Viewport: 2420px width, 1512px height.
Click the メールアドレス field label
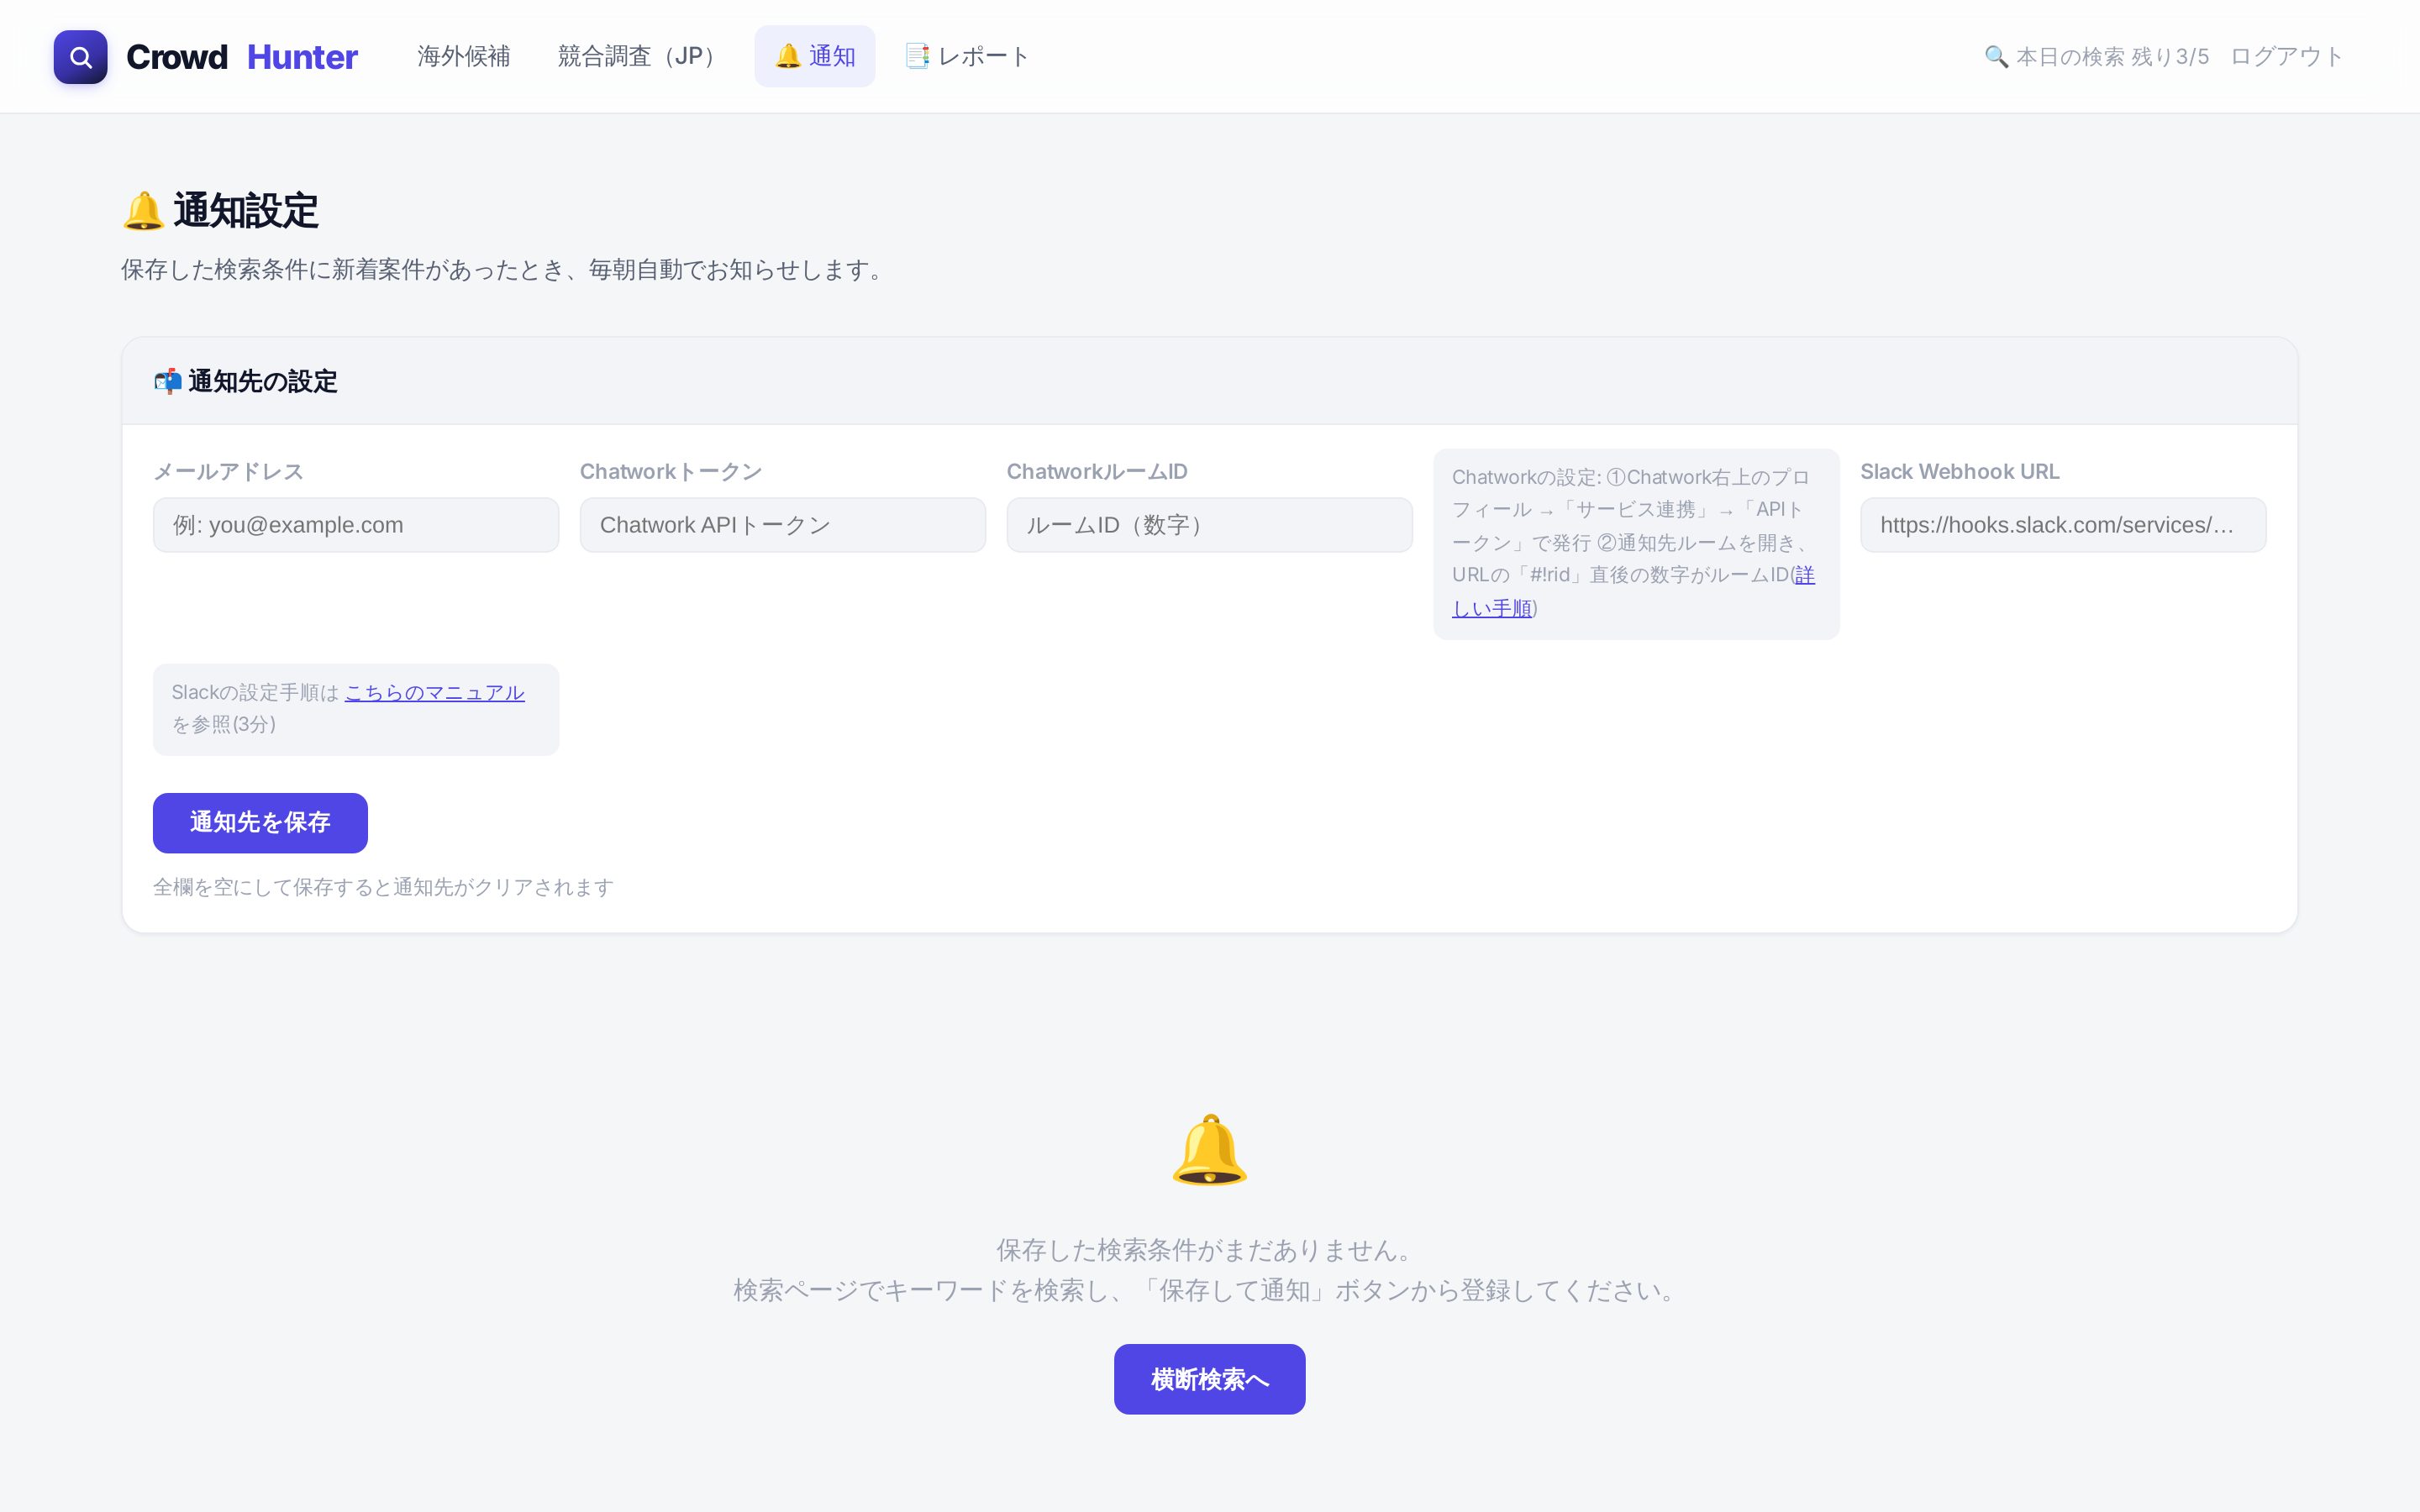coord(228,472)
